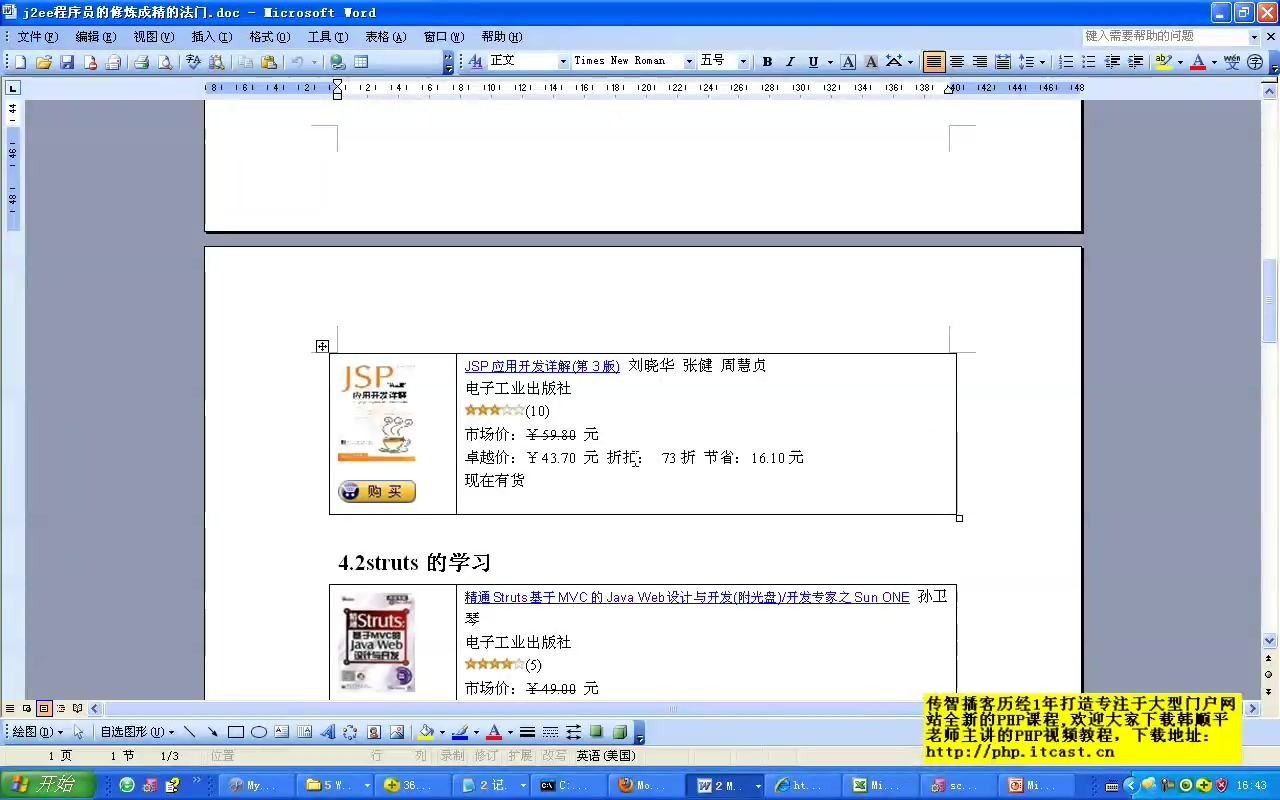Run spelling and grammar check

(x=193, y=62)
